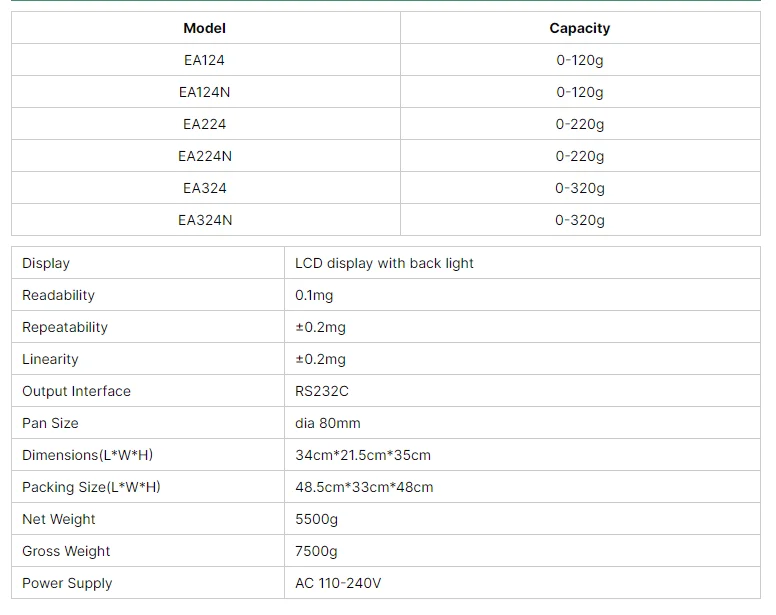
Task: Click the Capacity column header
Action: pyautogui.click(x=580, y=28)
